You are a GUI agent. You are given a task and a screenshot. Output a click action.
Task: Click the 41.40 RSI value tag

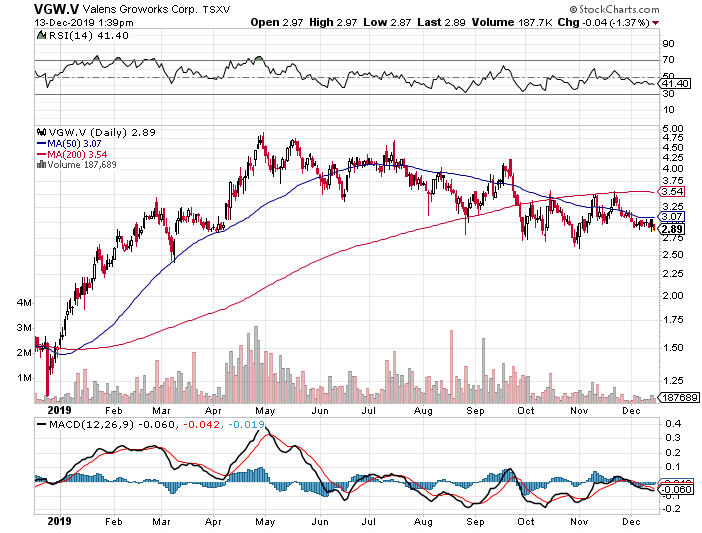[x=677, y=84]
